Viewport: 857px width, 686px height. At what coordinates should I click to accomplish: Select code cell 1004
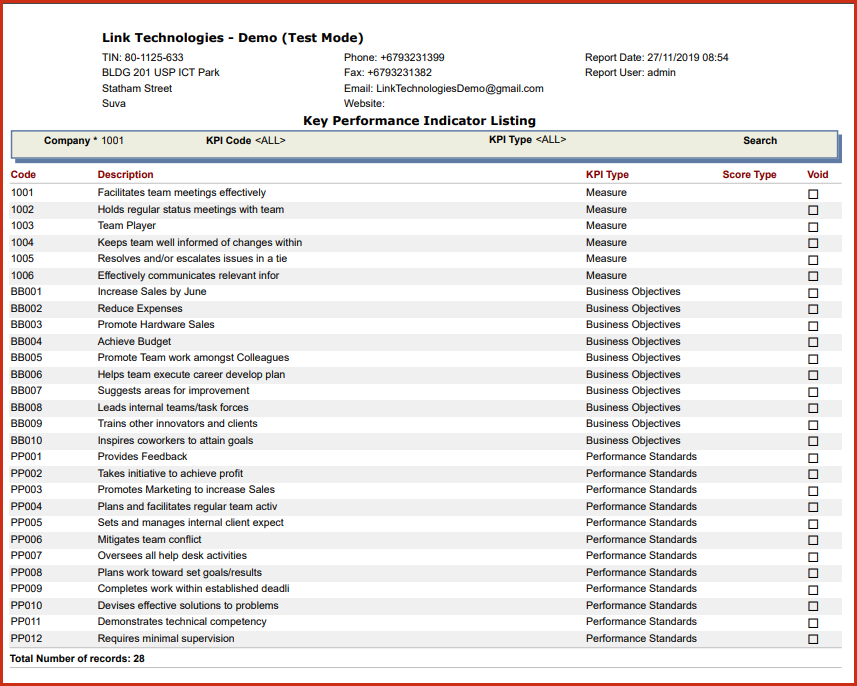coord(22,242)
